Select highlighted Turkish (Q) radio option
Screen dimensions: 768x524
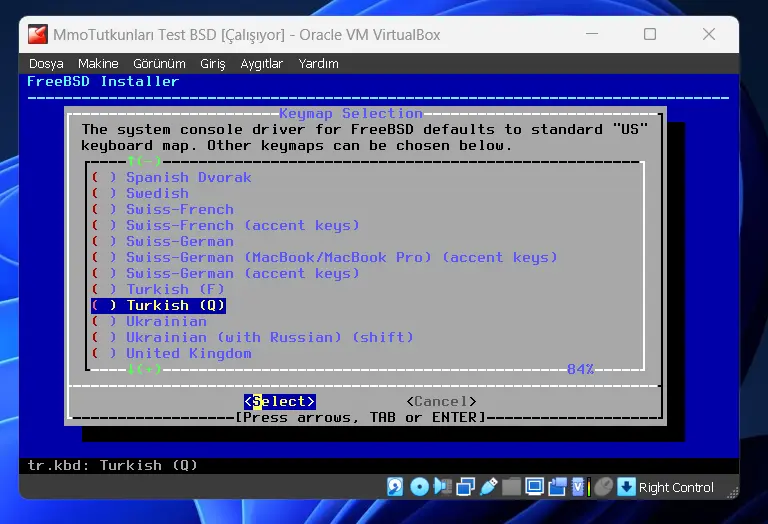(x=158, y=306)
